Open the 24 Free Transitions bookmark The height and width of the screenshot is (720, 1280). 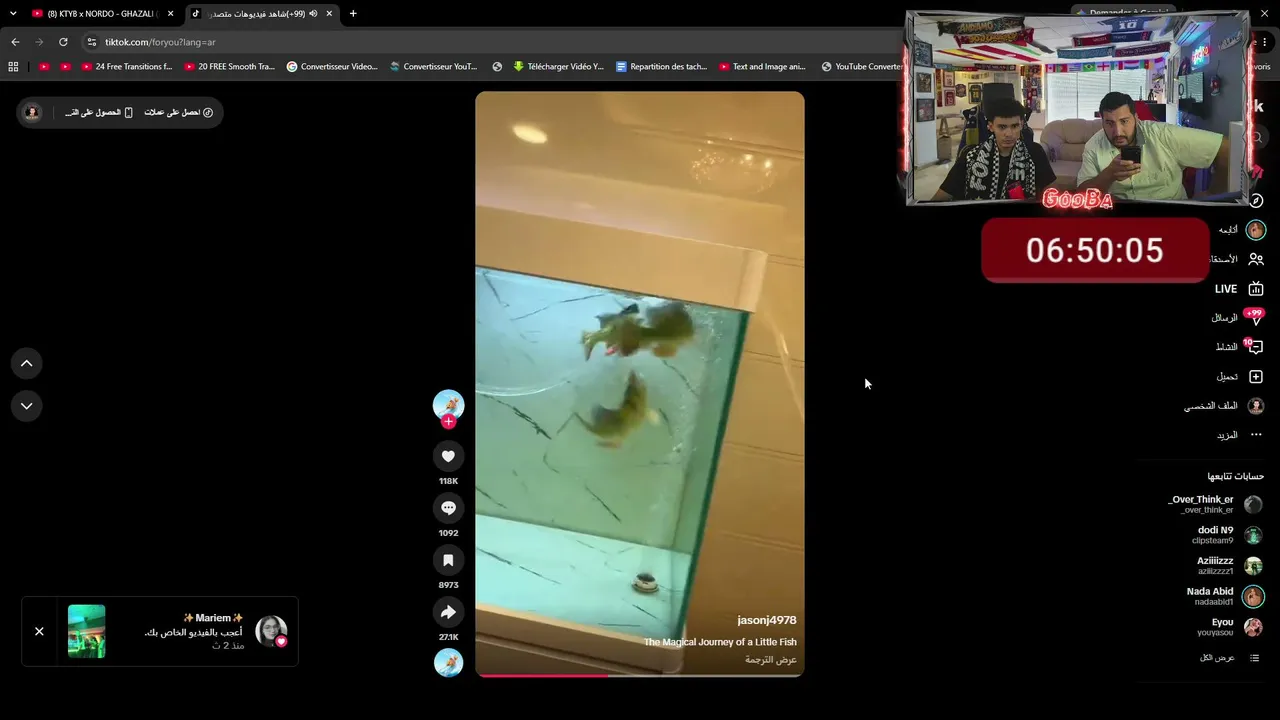tap(127, 67)
